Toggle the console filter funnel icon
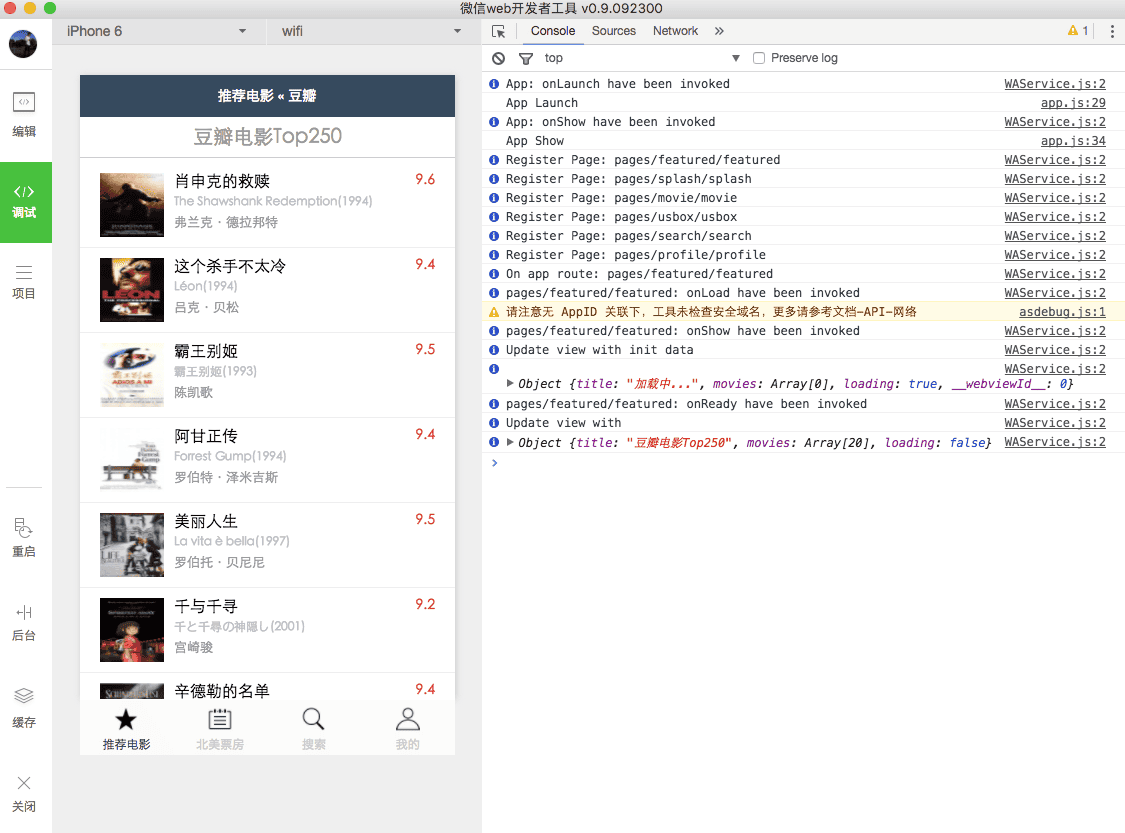This screenshot has height=833, width=1125. 526,58
